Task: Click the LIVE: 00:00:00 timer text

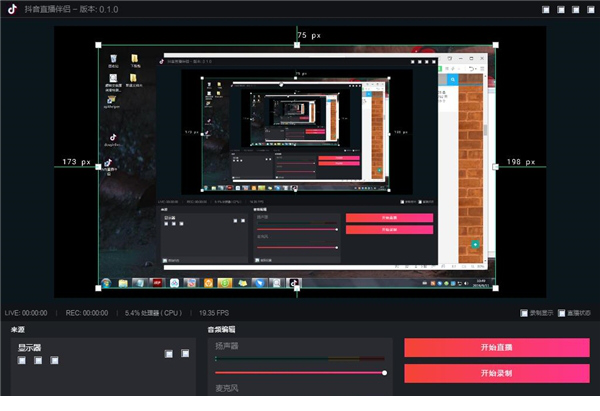Action: click(x=26, y=313)
